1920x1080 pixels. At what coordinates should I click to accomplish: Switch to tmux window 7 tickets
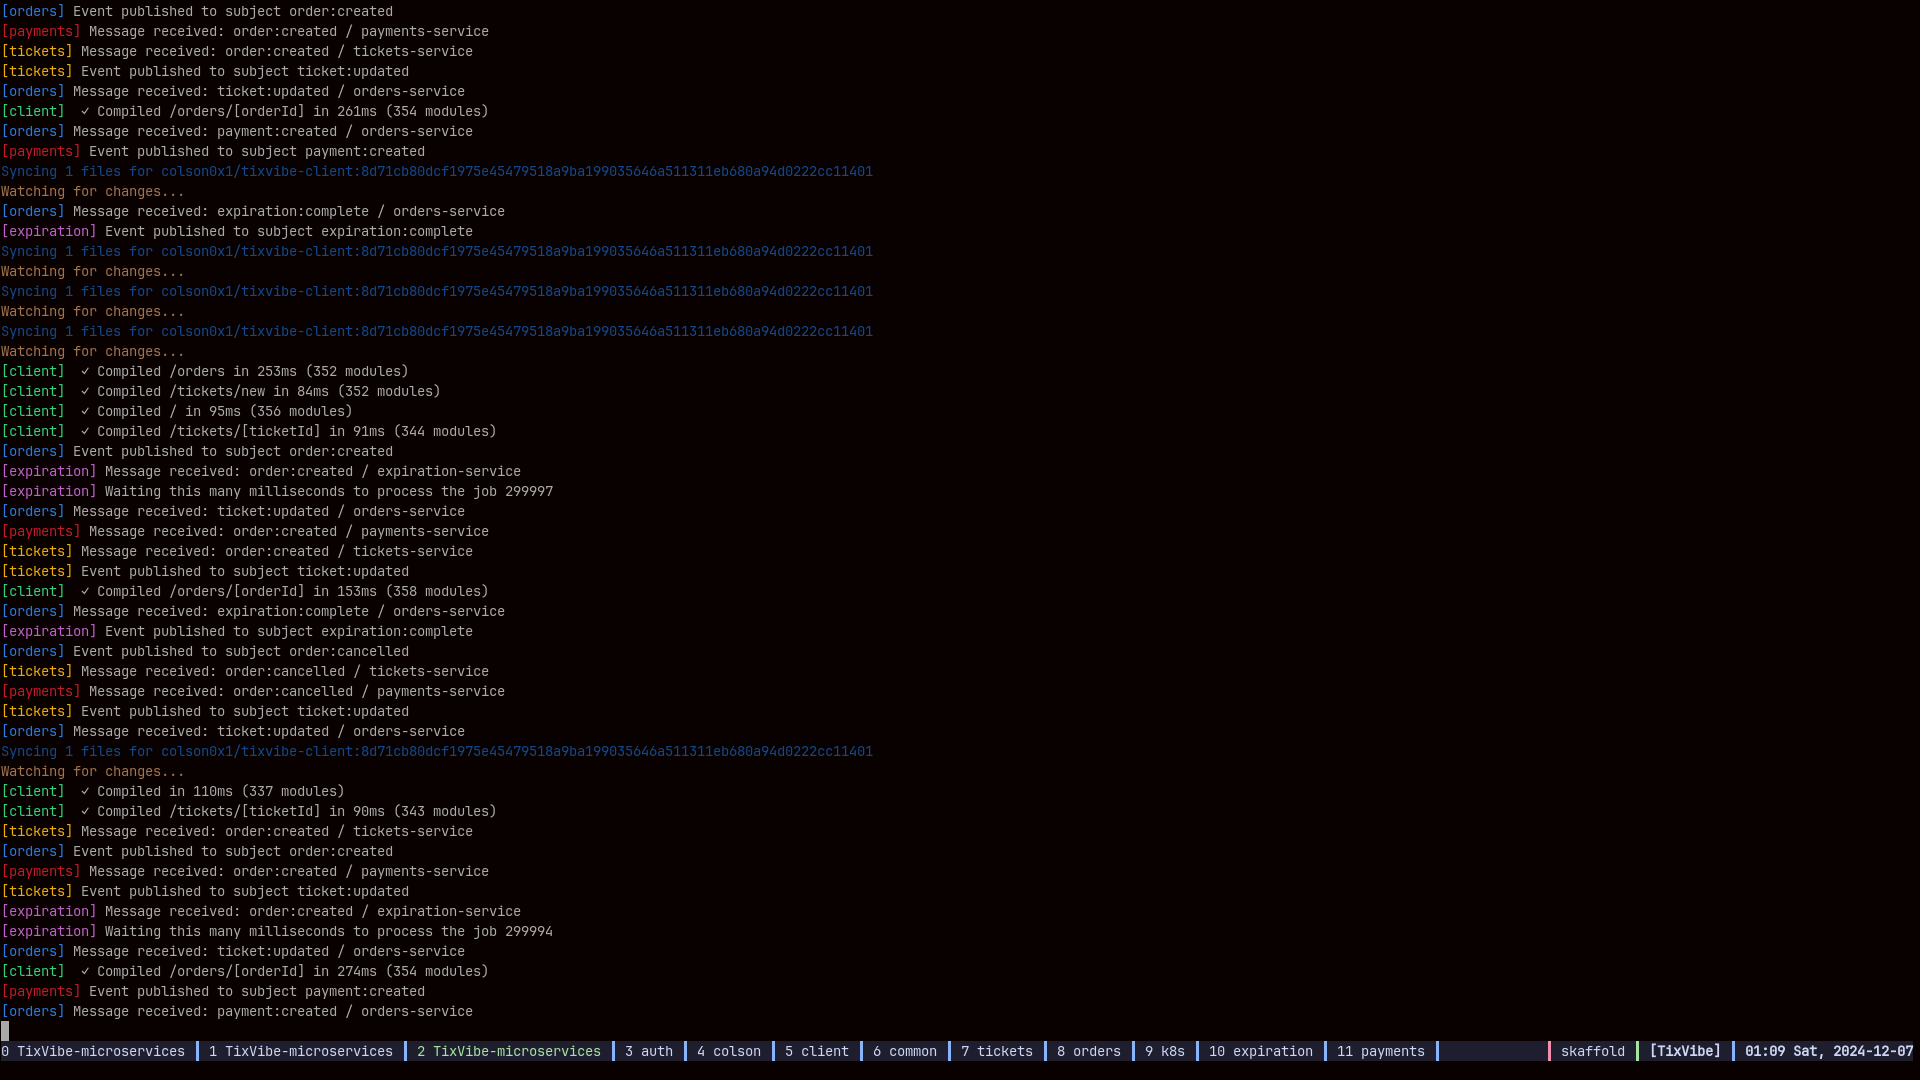pyautogui.click(x=997, y=1051)
